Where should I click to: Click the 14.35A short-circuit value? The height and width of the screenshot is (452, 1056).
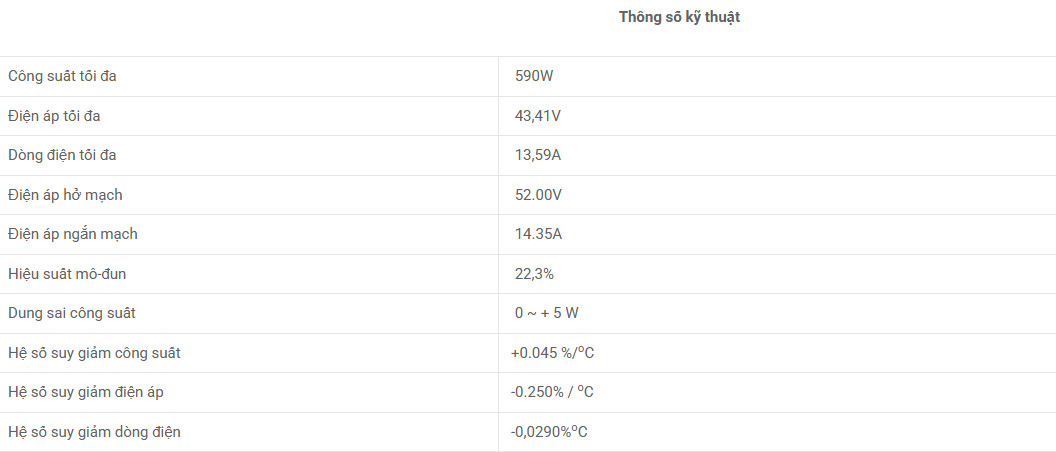[538, 234]
